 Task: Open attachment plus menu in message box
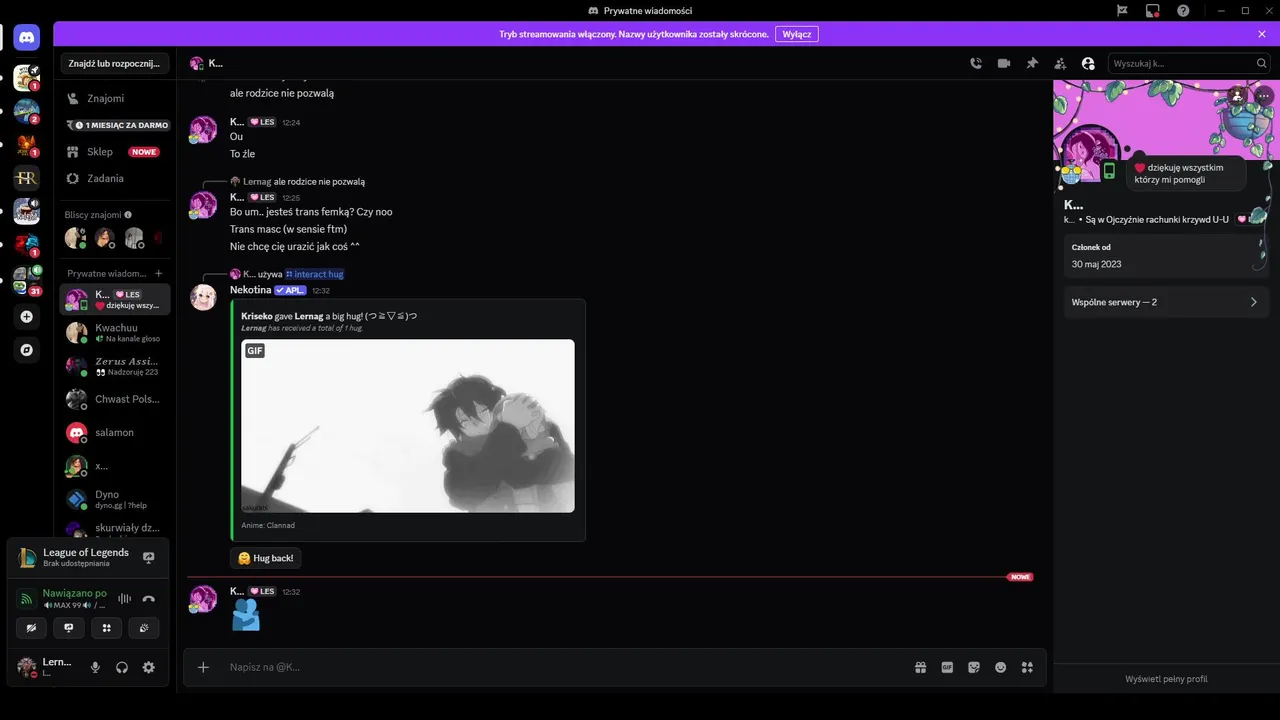point(203,667)
